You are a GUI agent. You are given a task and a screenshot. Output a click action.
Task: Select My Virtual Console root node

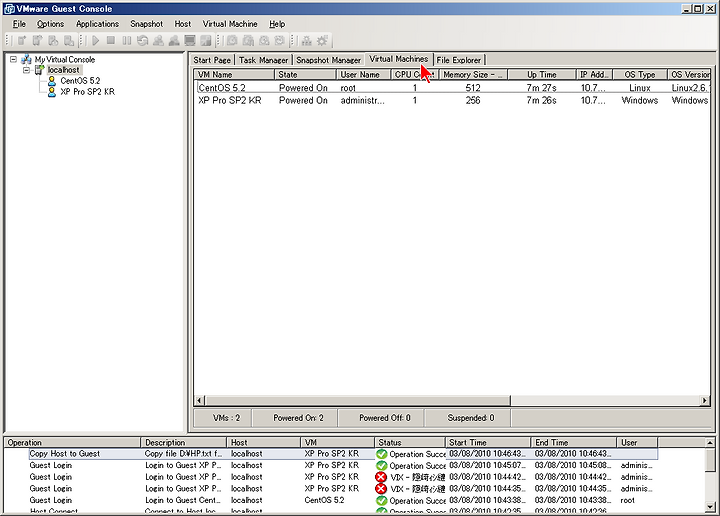pos(65,59)
